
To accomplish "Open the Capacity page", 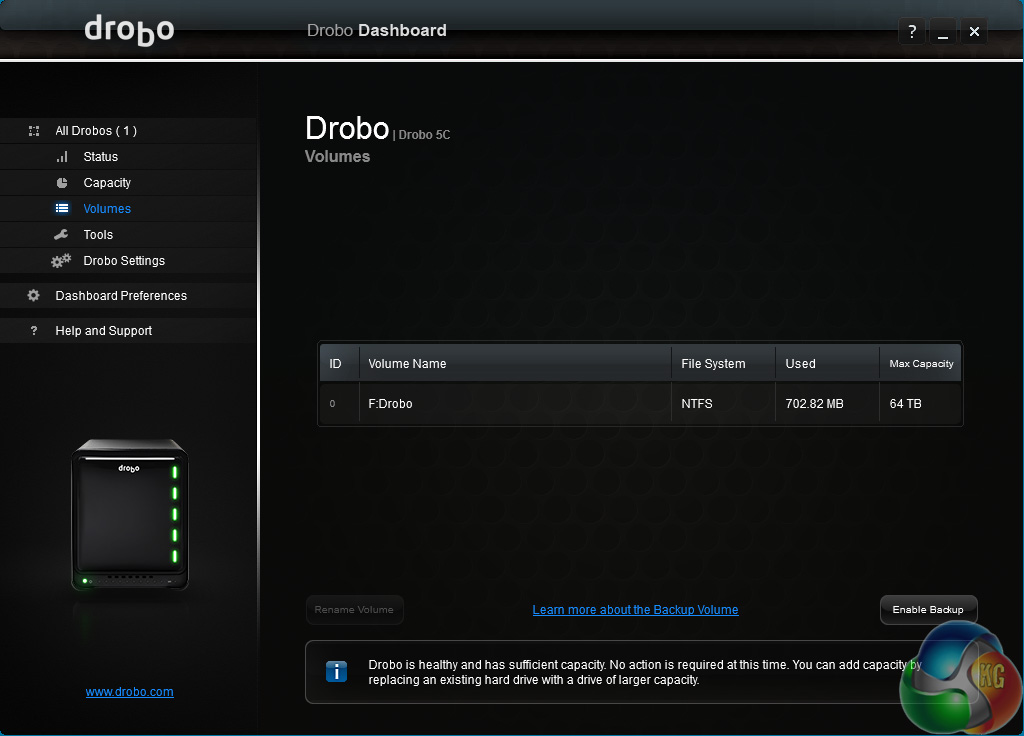I will (x=129, y=183).
